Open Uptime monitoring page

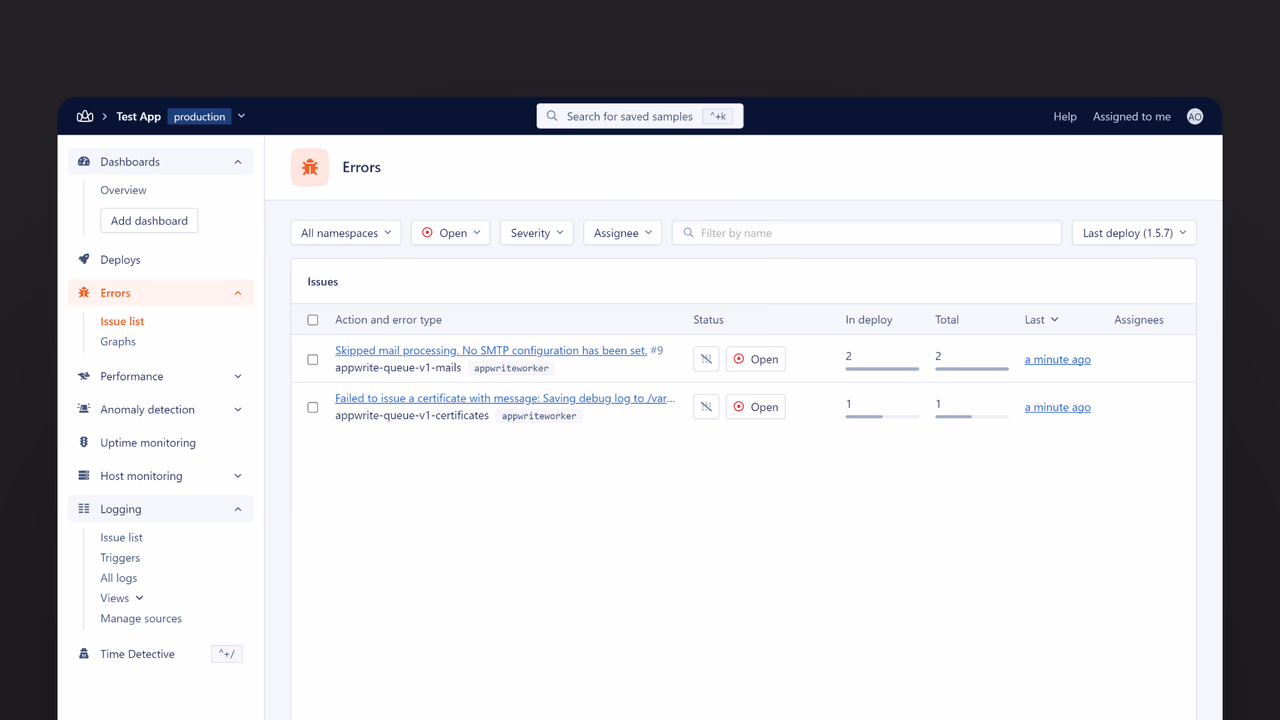148,443
